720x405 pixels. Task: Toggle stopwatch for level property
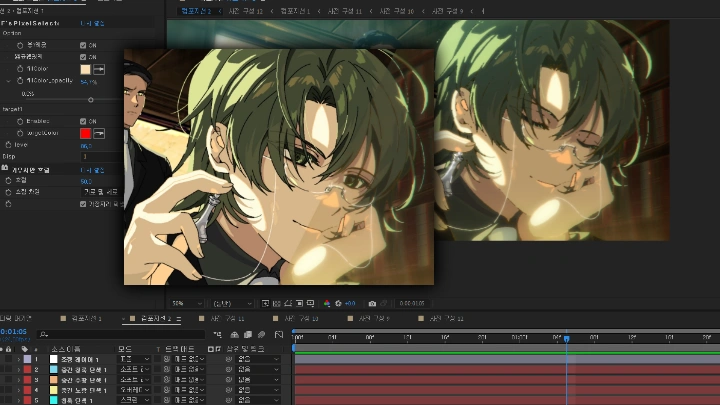[8, 145]
